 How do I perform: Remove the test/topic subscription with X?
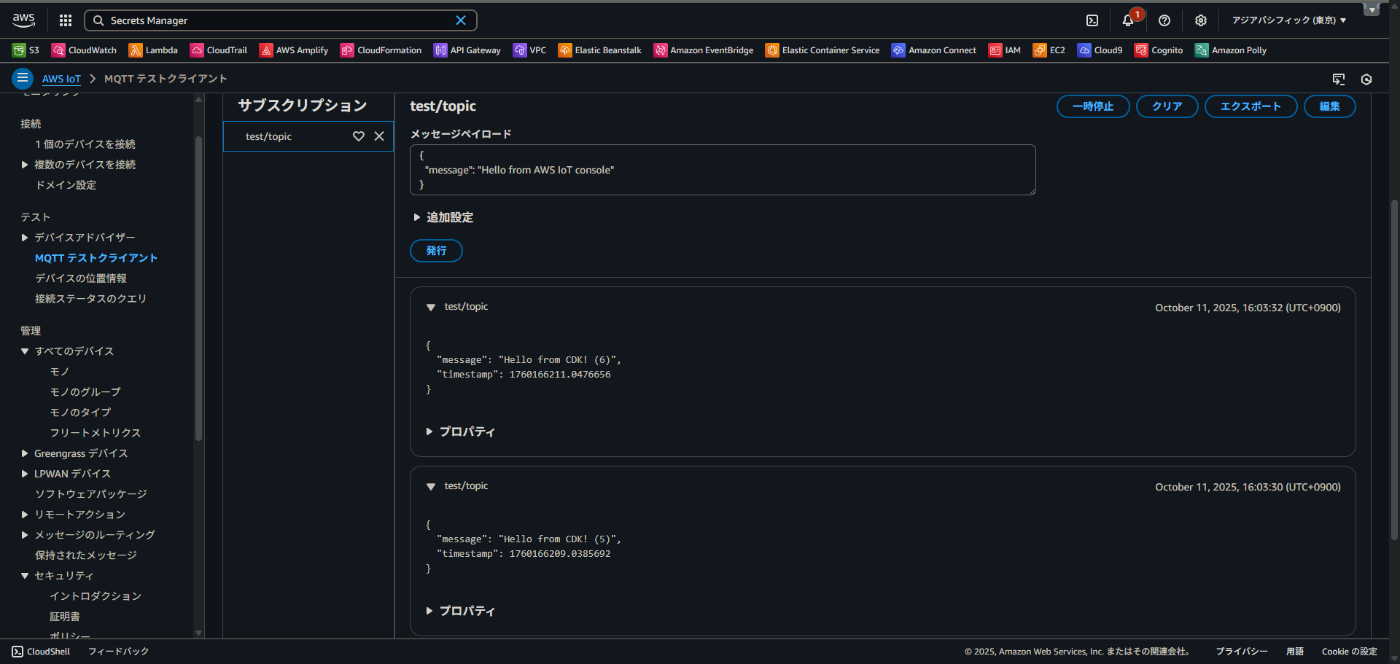(x=379, y=137)
